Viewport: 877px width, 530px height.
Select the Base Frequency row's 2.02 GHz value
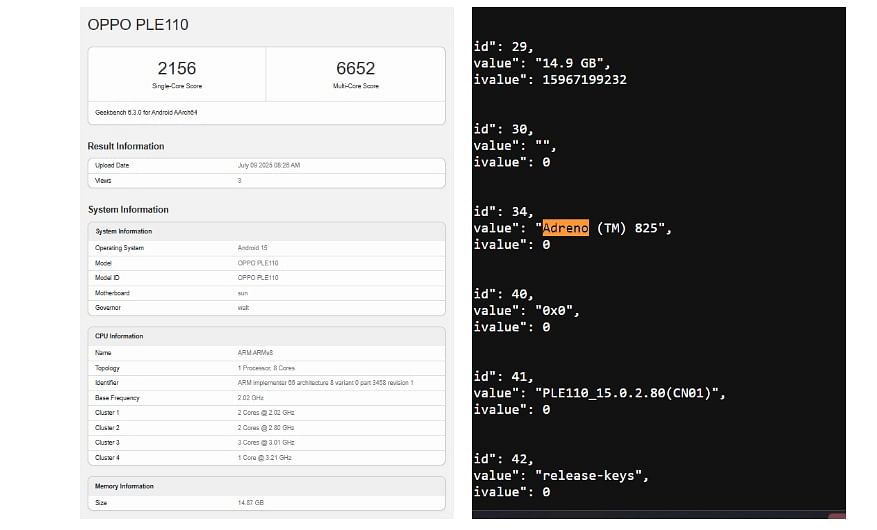[251, 398]
